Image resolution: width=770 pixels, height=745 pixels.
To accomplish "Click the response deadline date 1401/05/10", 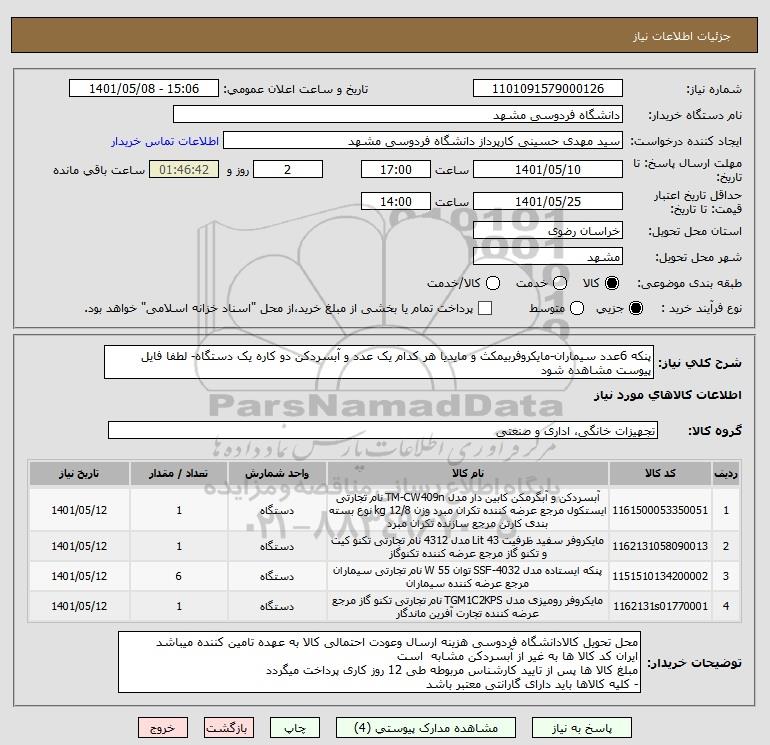I will tap(548, 170).
